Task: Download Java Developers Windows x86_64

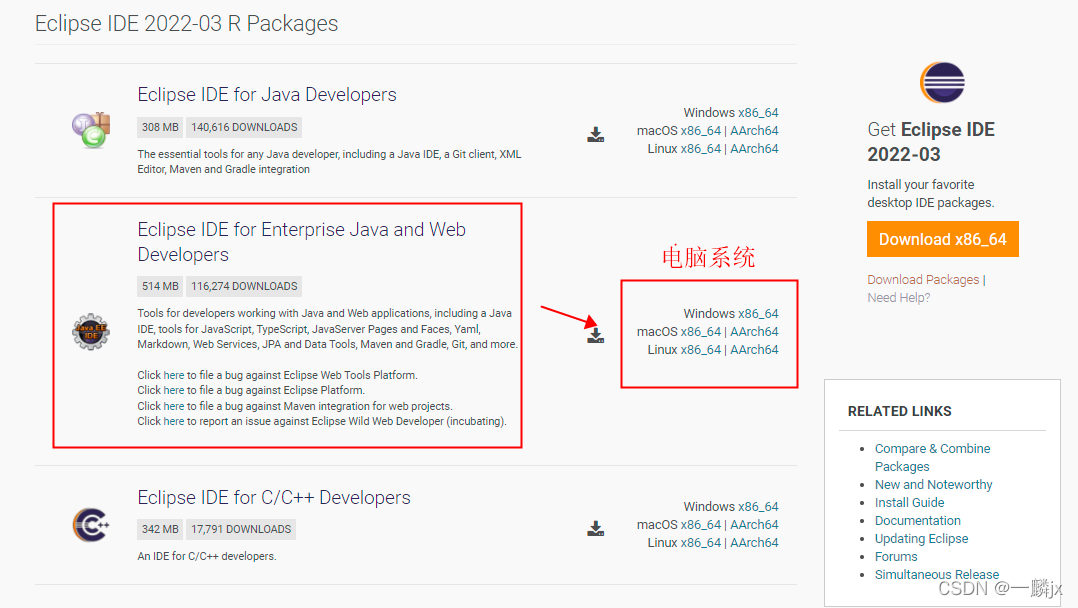Action: point(758,113)
